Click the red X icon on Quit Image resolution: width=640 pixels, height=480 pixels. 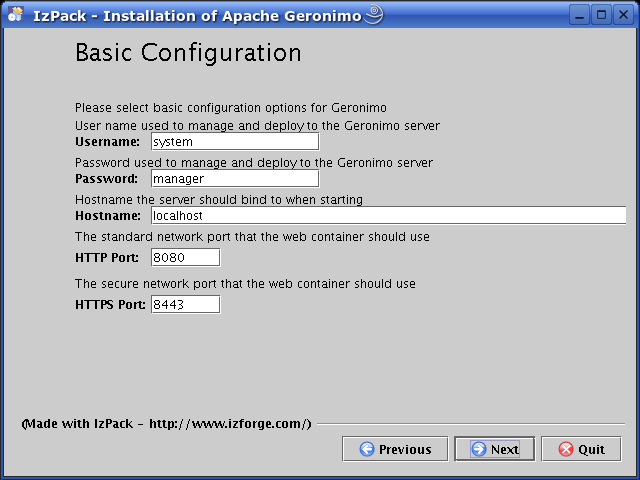566,449
